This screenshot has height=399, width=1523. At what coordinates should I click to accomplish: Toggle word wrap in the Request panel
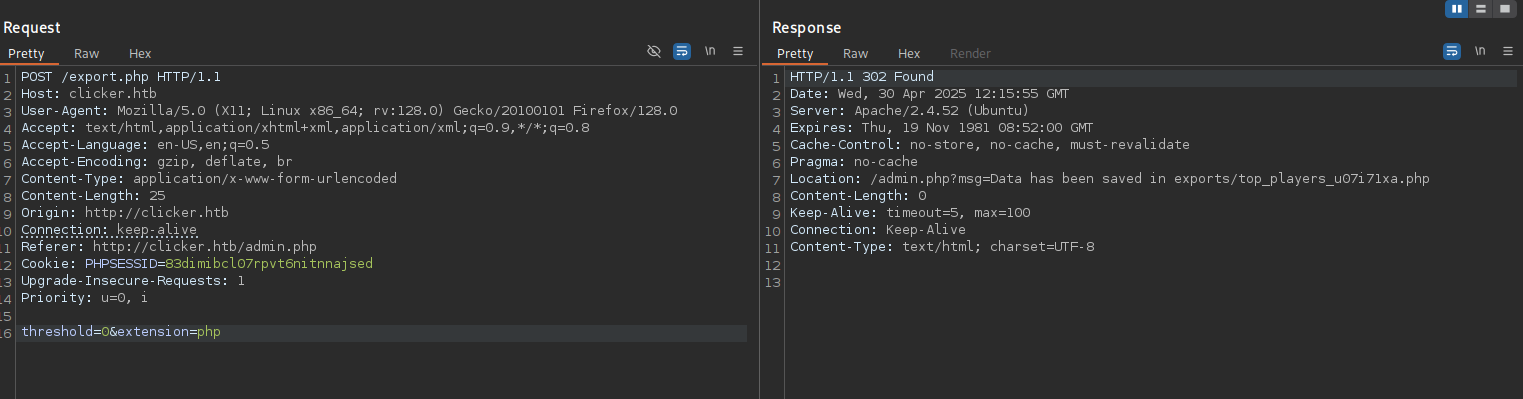pyautogui.click(x=682, y=51)
